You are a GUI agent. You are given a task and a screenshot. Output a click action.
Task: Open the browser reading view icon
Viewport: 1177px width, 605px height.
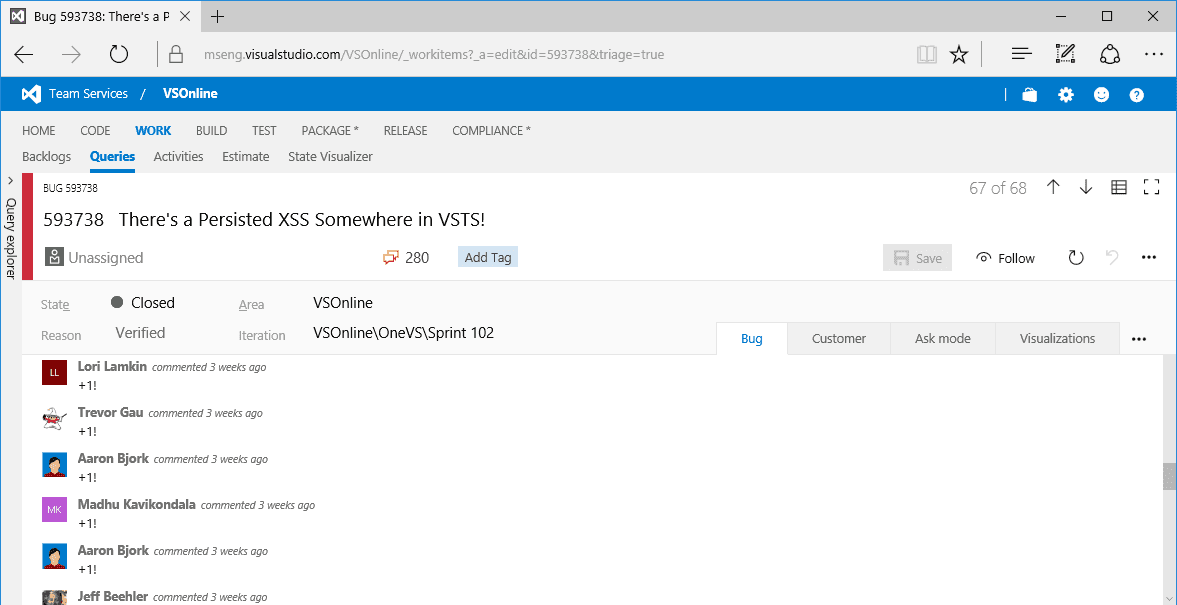coord(927,54)
